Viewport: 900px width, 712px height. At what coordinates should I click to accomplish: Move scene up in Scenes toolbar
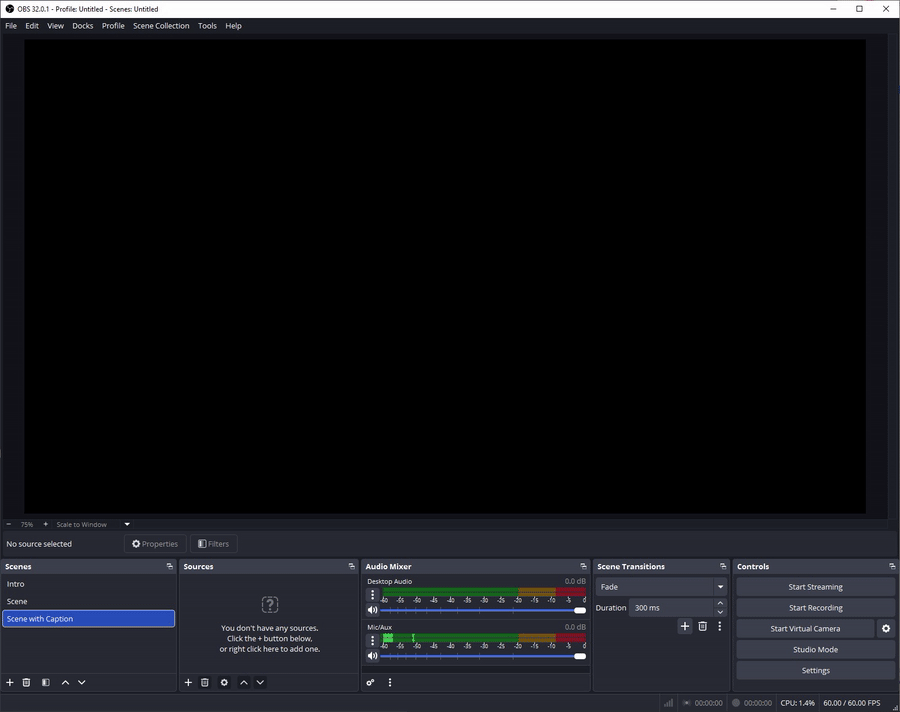(65, 682)
